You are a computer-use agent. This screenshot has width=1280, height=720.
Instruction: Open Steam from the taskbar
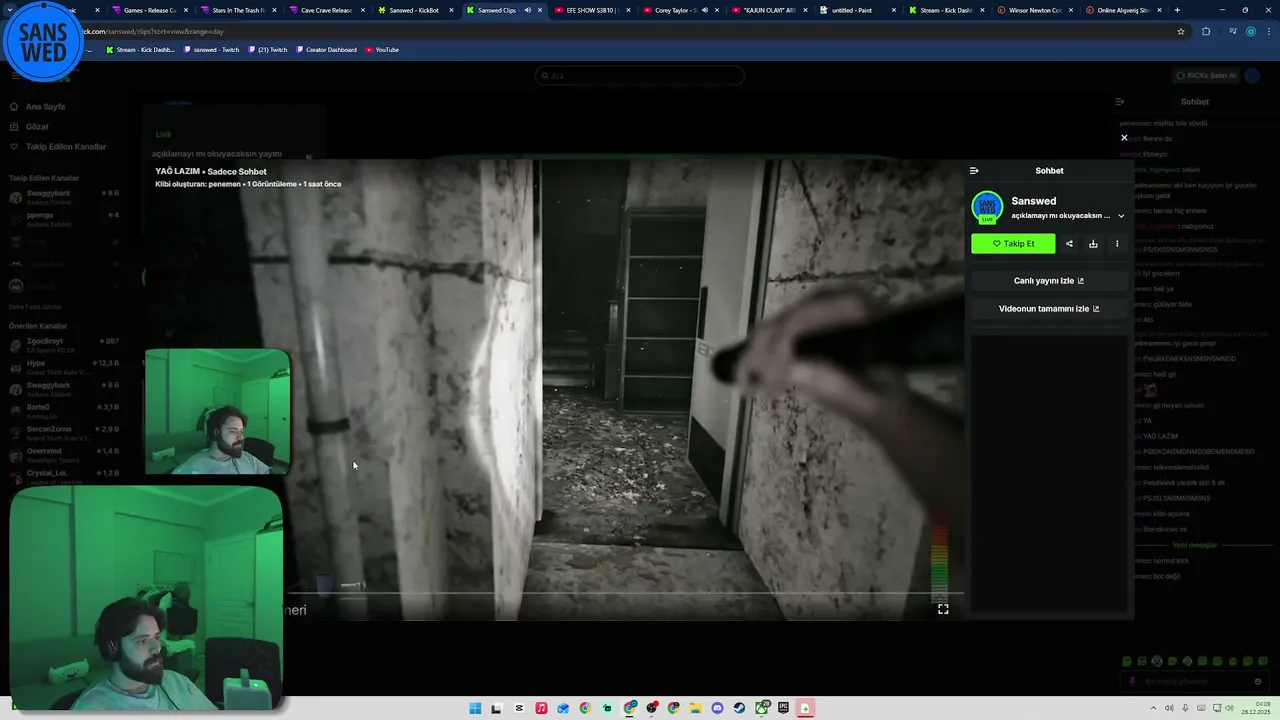(739, 708)
